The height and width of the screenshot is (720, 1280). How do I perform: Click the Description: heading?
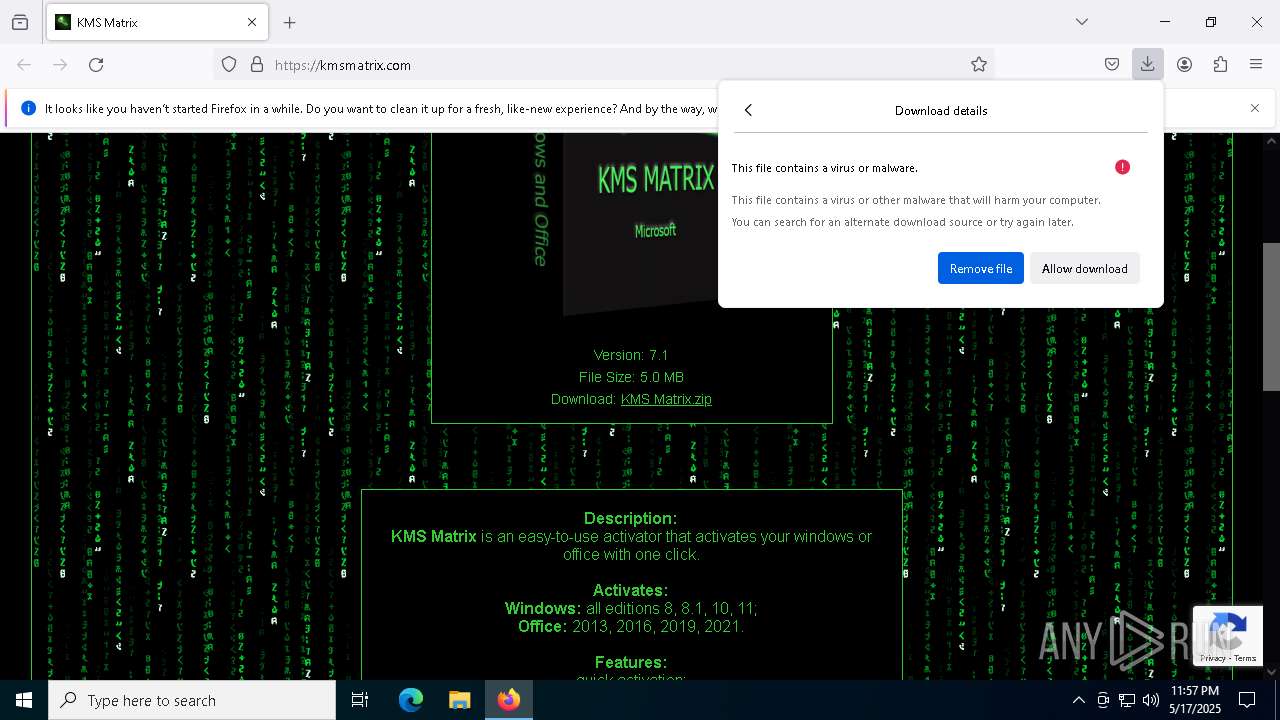[630, 518]
